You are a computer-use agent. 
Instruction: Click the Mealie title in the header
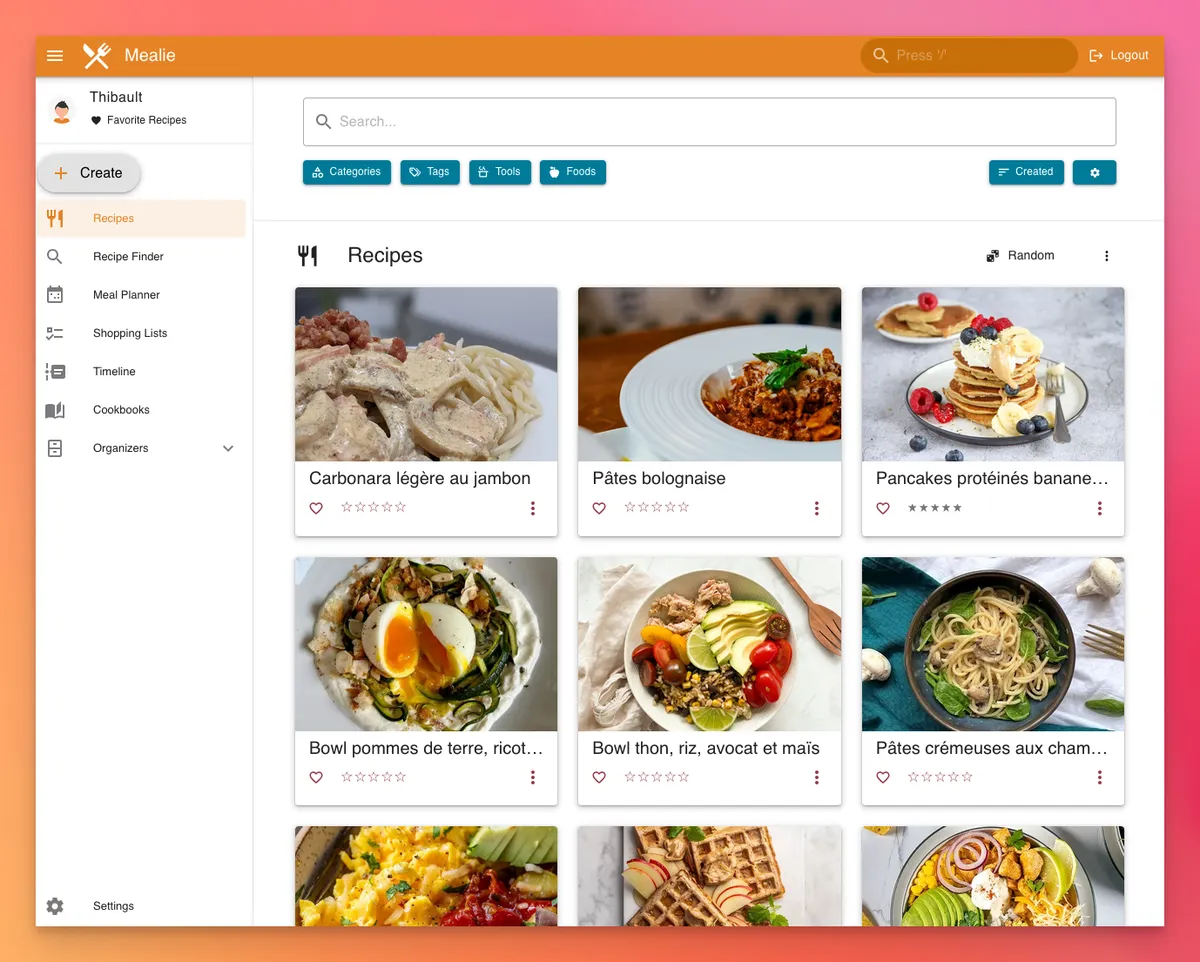click(150, 56)
